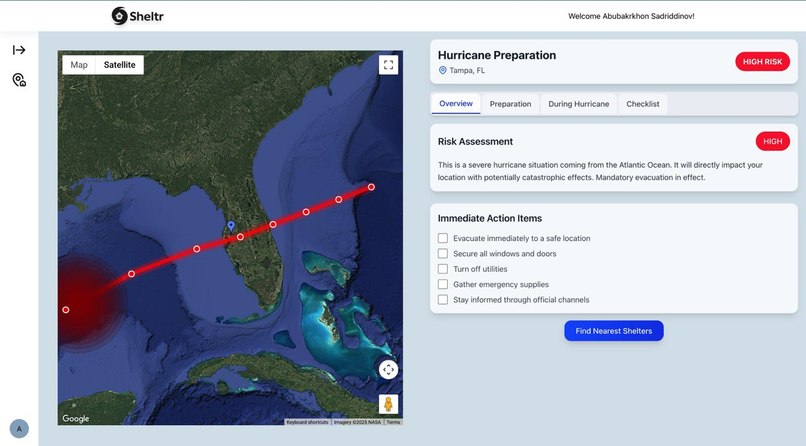Toggle fullscreen map view

click(x=388, y=65)
